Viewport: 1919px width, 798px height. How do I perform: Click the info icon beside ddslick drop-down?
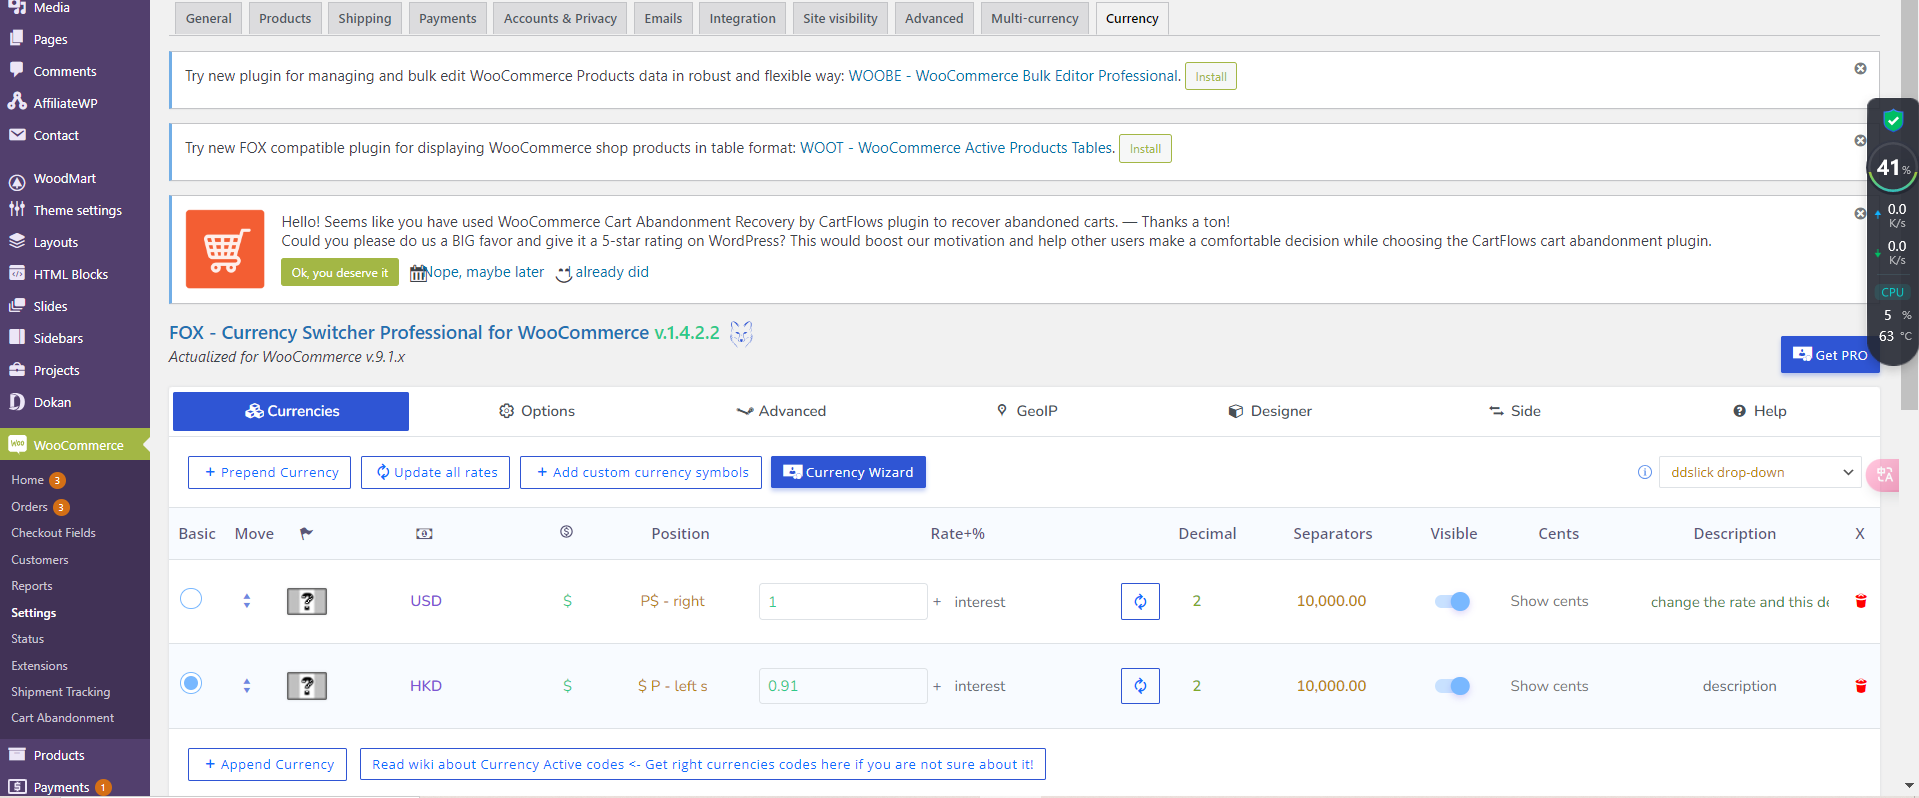click(1645, 472)
